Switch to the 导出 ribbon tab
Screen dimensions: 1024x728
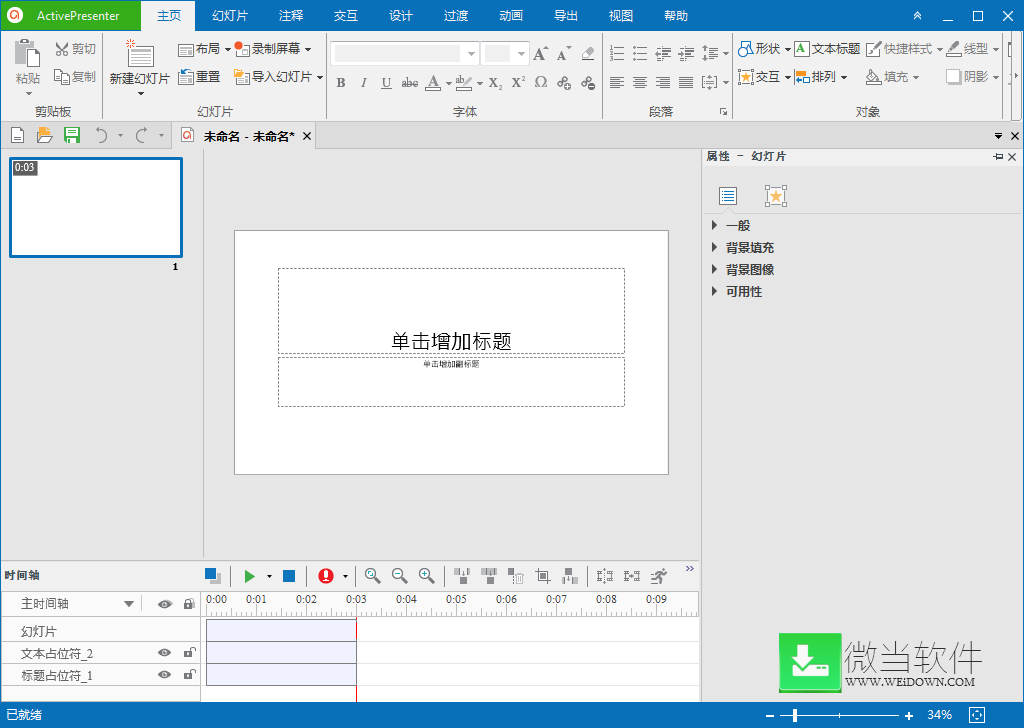tap(566, 16)
